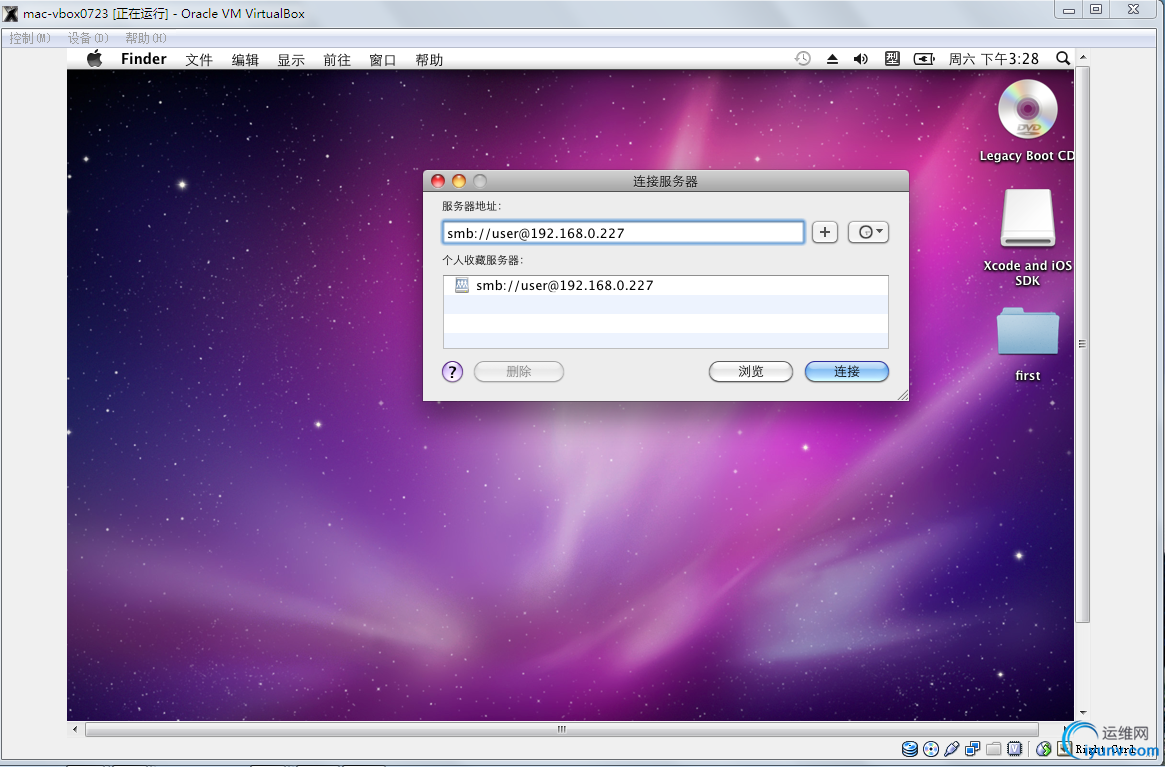Open VirtualBox 设备 menu

pos(88,38)
